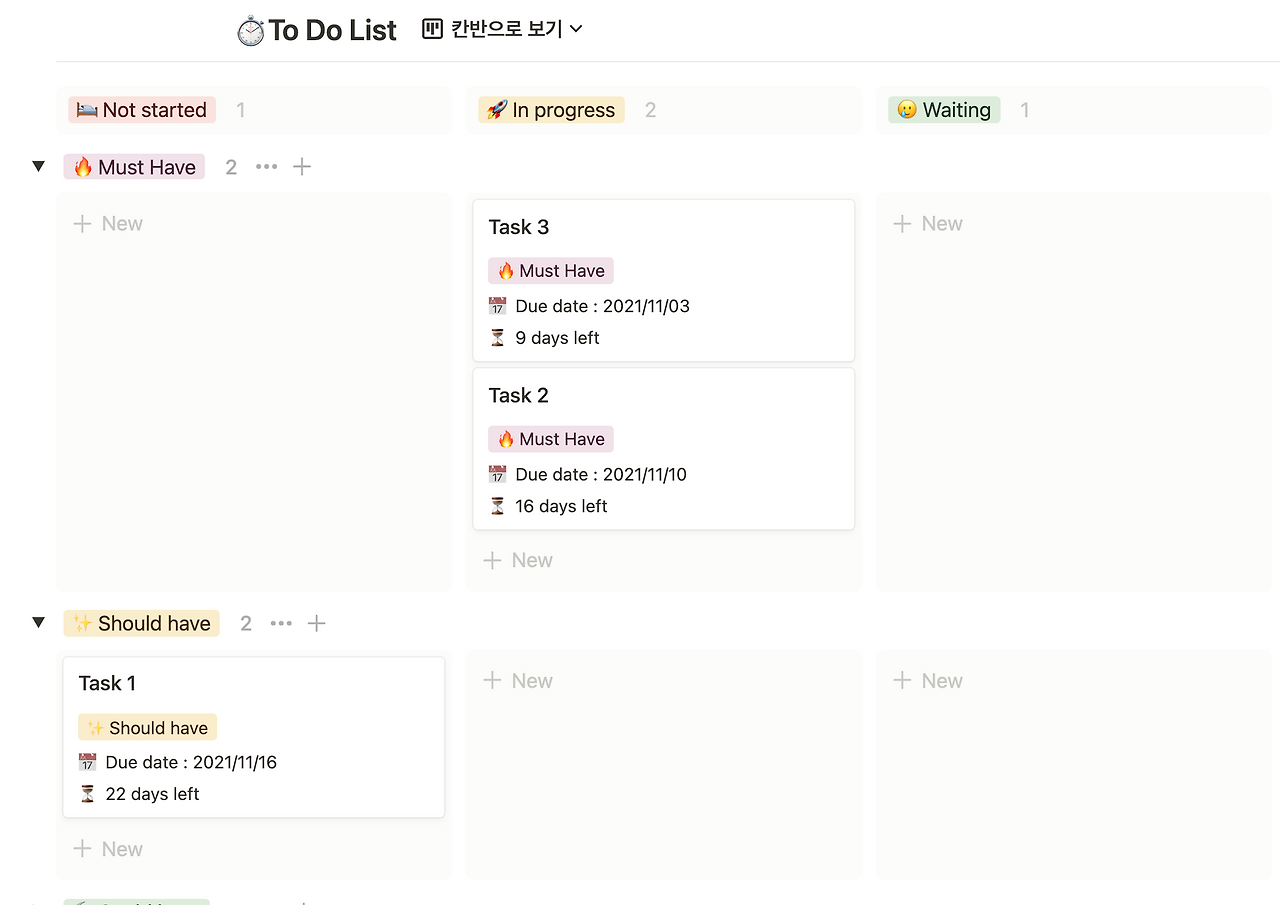Click the calendar icon on Task 3 card
This screenshot has width=1280, height=905.
tap(497, 306)
